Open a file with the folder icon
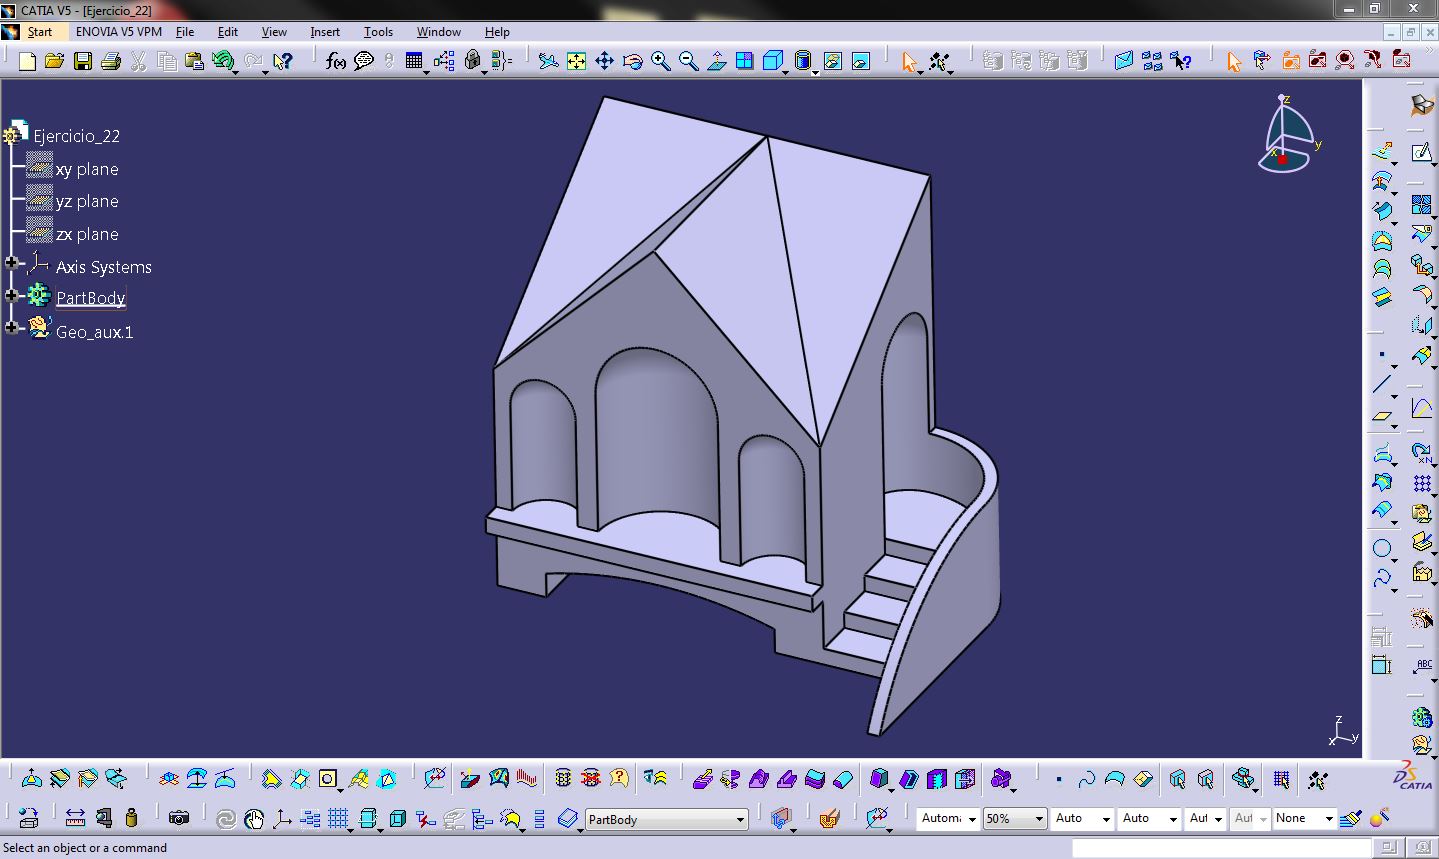This screenshot has width=1439, height=859. [x=55, y=62]
